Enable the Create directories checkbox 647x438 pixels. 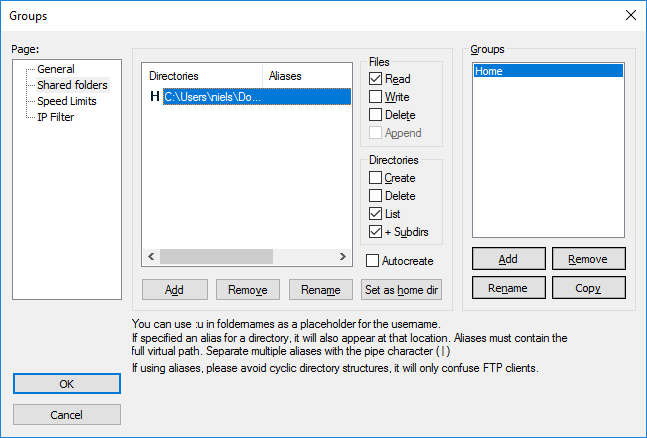tap(376, 178)
